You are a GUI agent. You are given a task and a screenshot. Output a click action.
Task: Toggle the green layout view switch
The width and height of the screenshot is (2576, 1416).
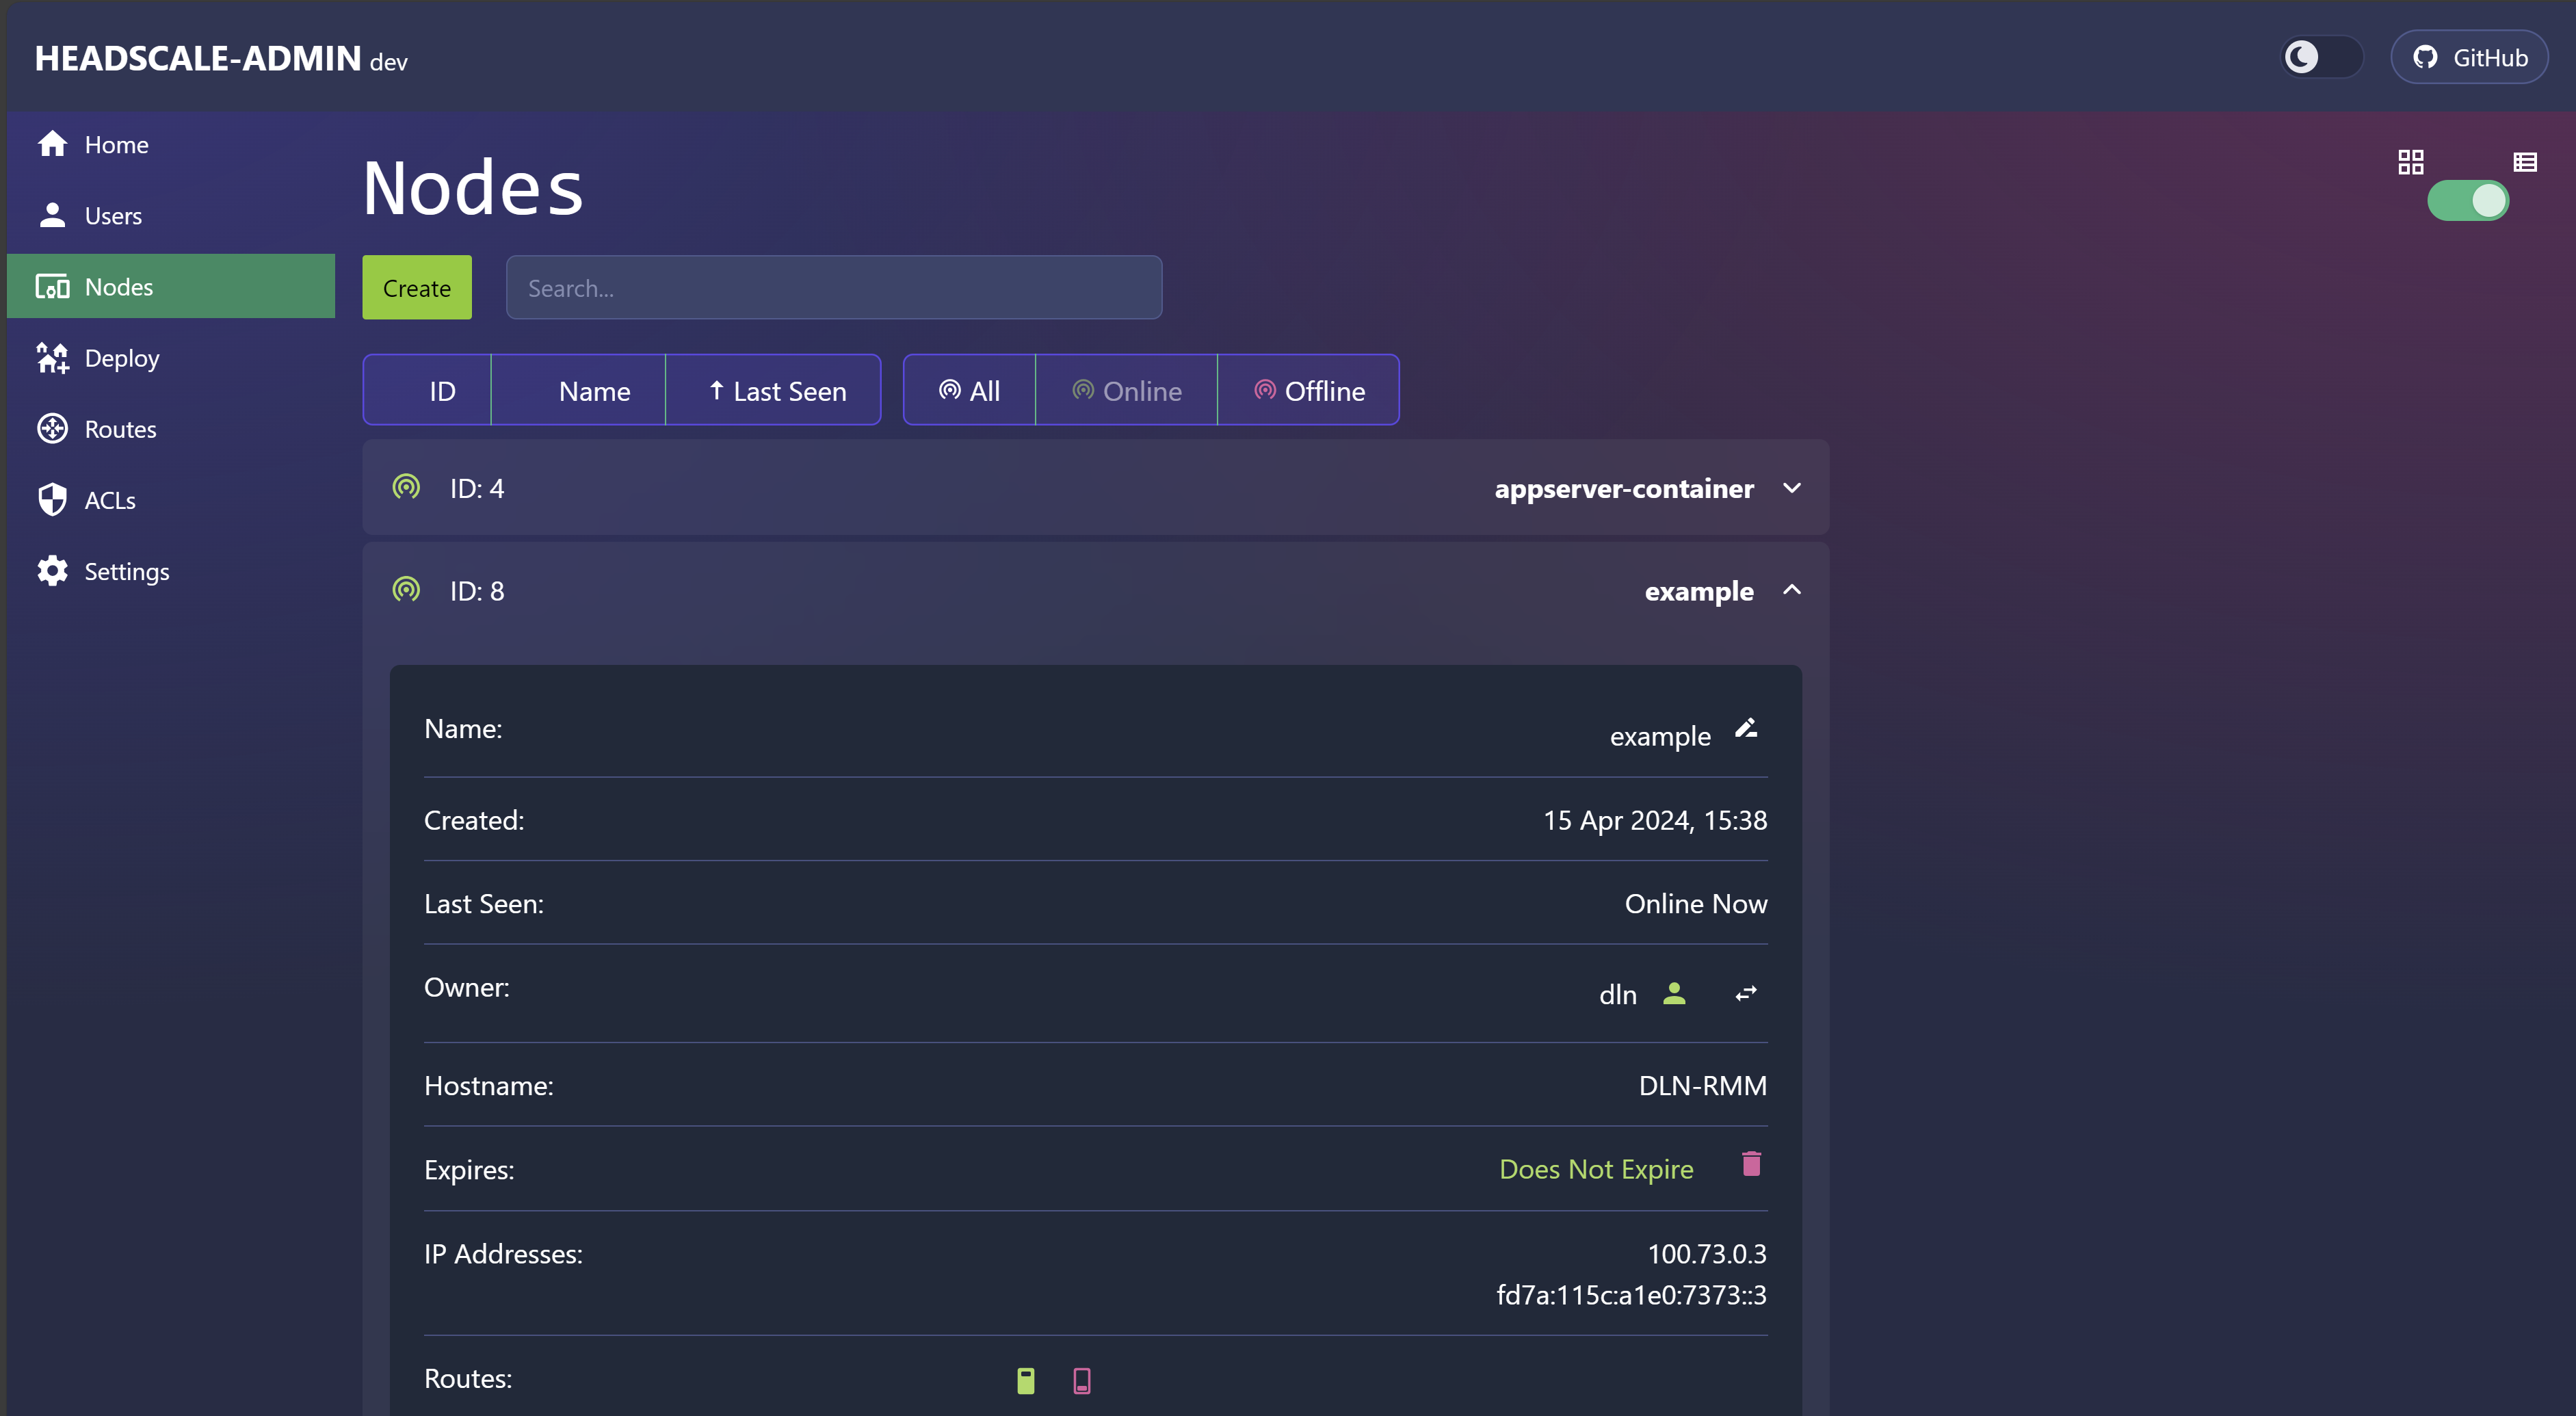2468,201
